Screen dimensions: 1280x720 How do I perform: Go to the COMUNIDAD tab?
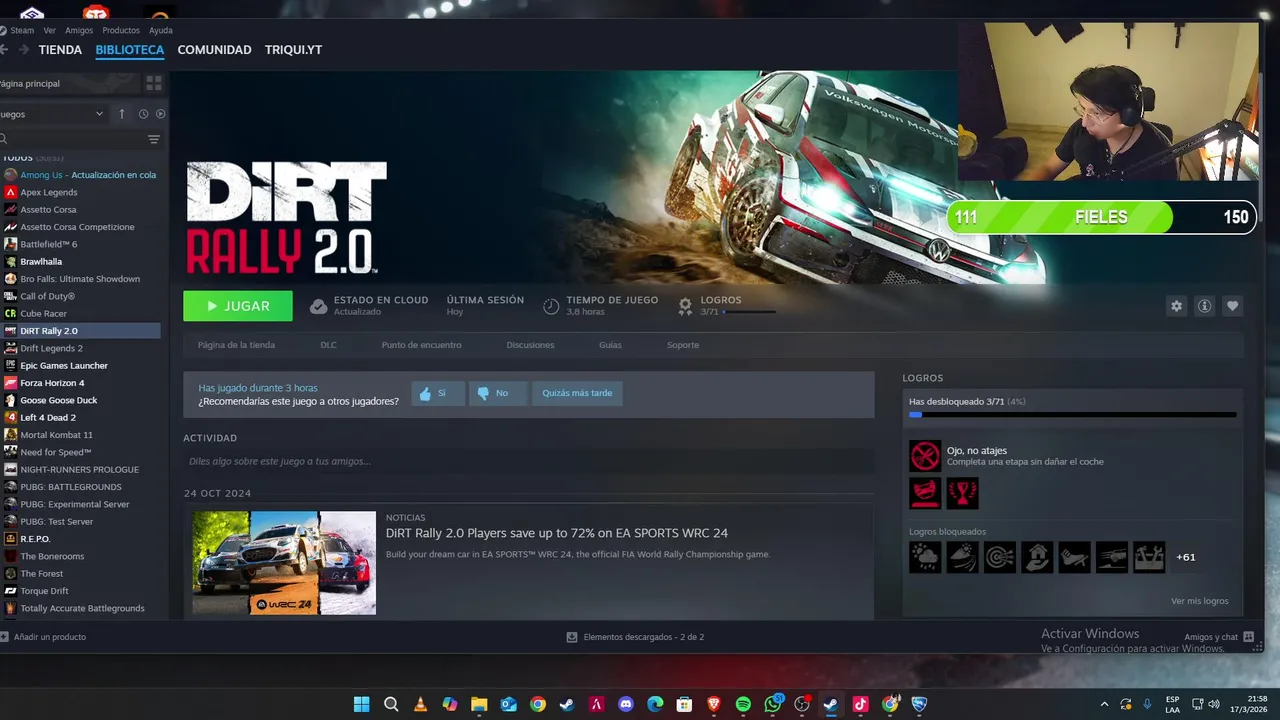click(x=214, y=49)
